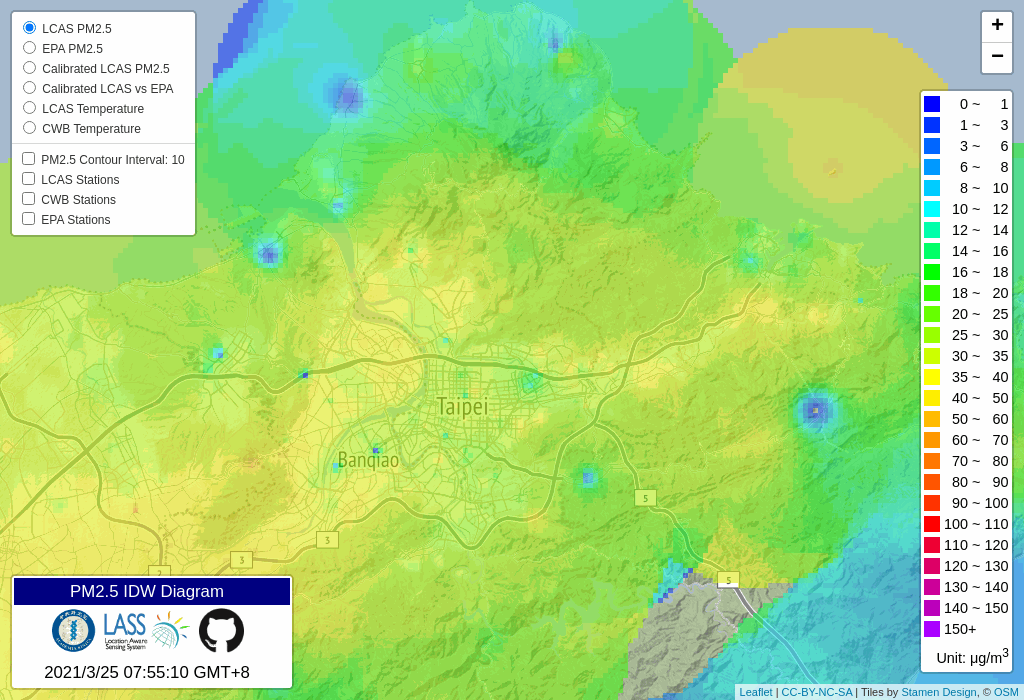This screenshot has width=1024, height=700.
Task: Enable EPA Stations overlay
Action: (x=29, y=219)
